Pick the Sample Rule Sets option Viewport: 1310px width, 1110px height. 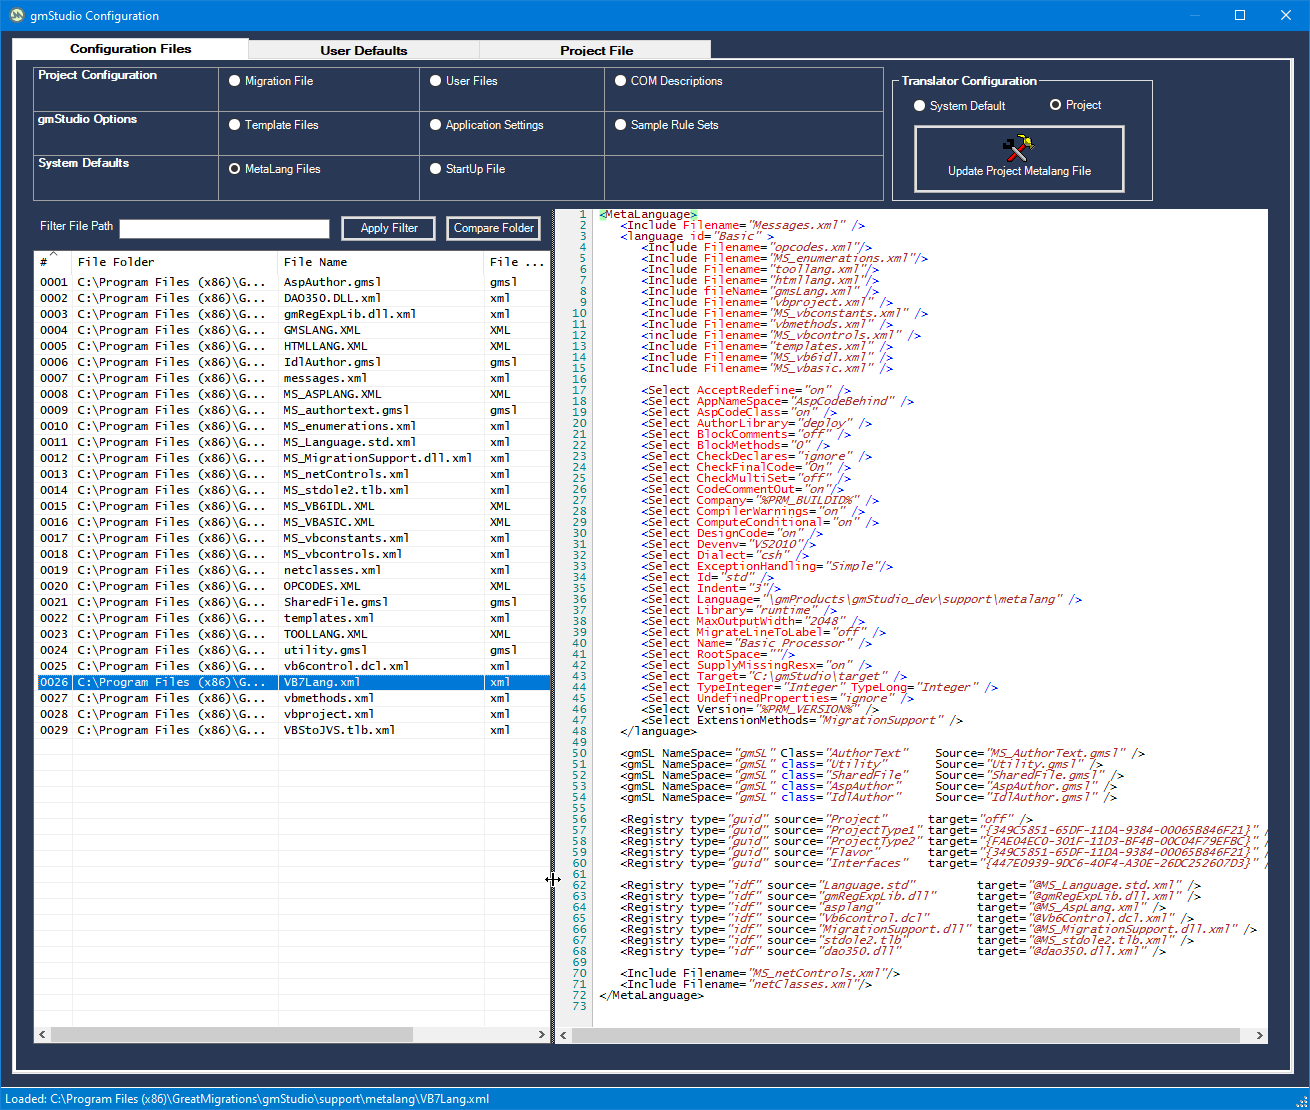621,125
